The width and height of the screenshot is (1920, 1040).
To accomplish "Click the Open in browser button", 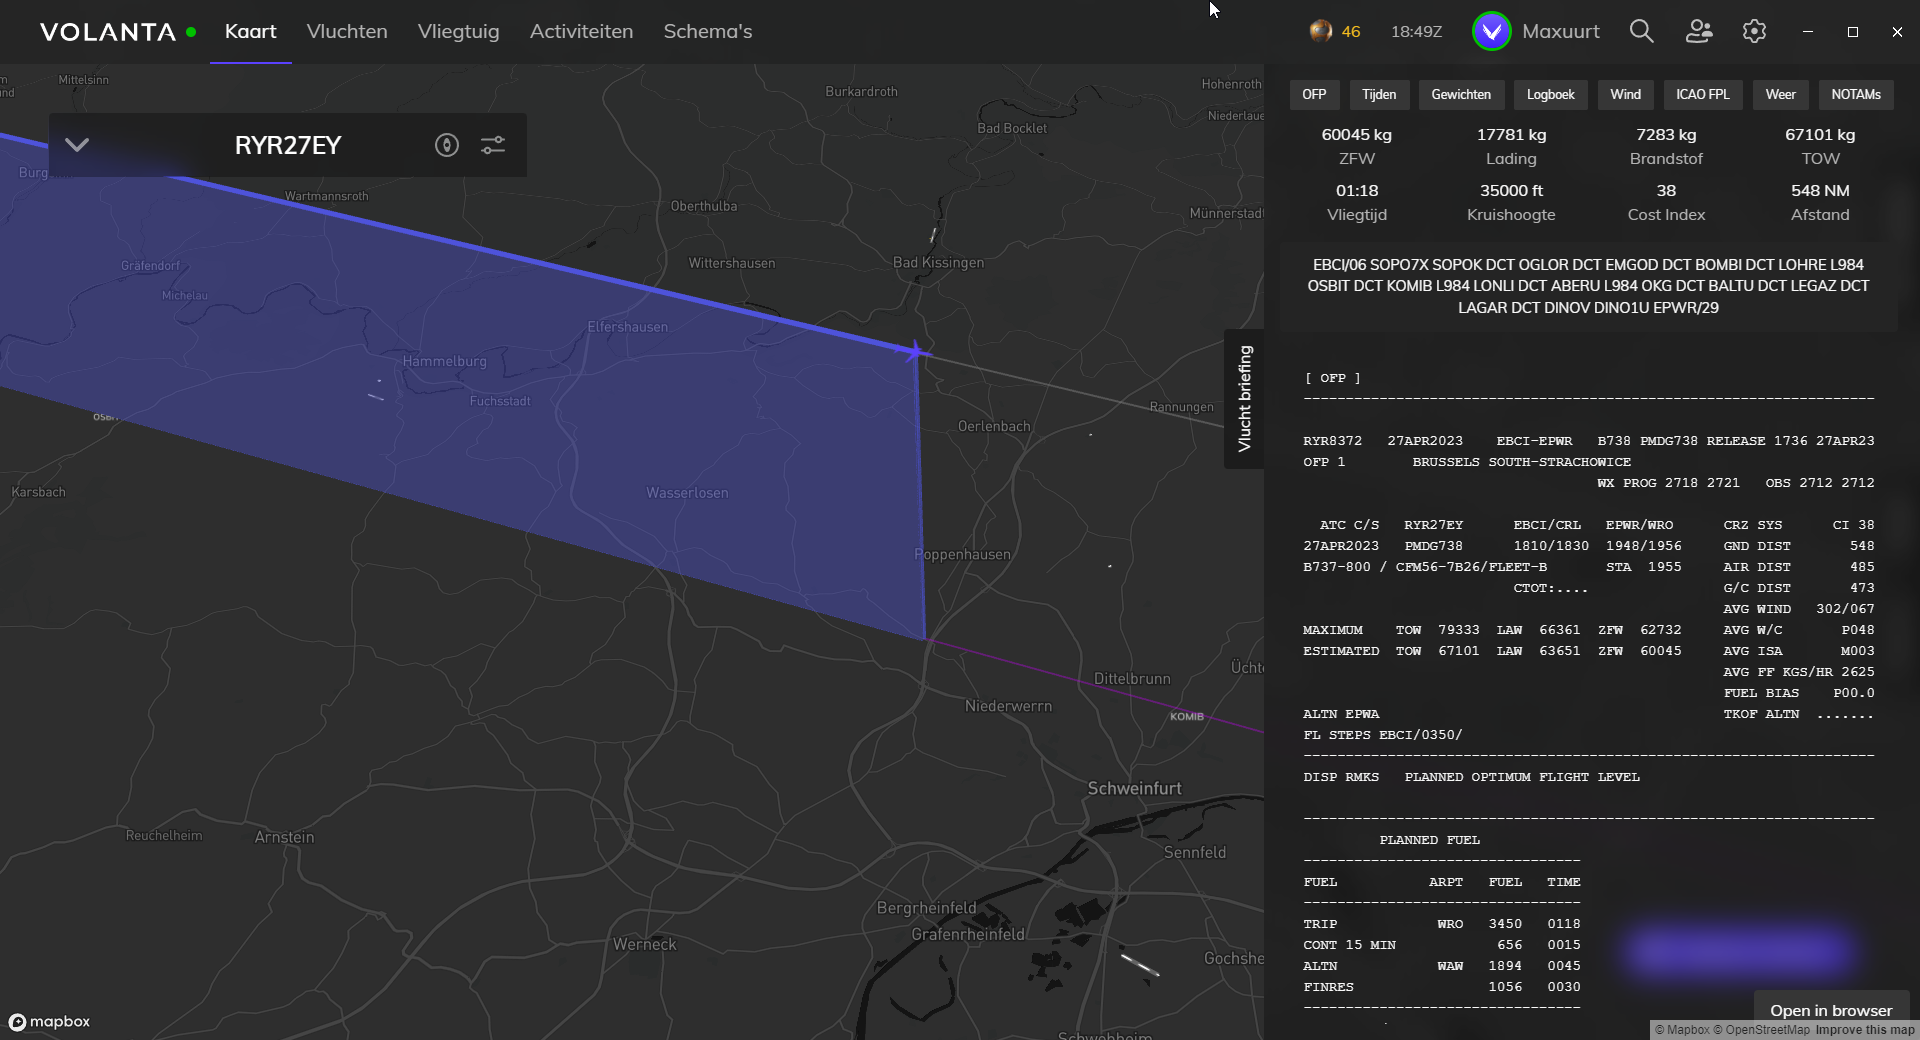I will pos(1831,1010).
